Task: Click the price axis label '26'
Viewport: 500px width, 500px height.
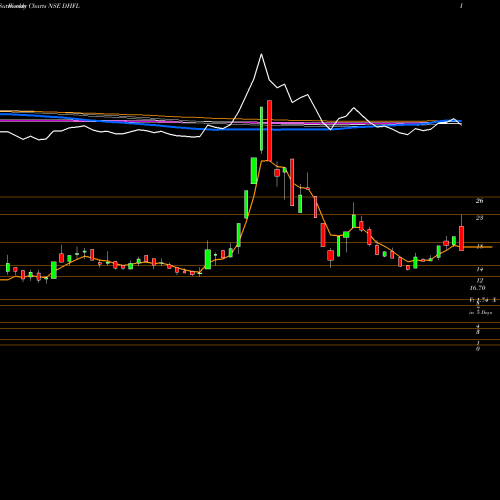Action: pyautogui.click(x=479, y=201)
